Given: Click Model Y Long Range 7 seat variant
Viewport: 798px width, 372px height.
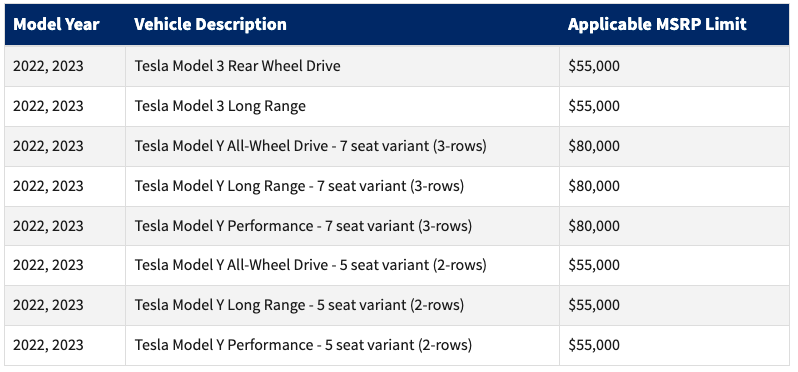Looking at the screenshot, I should click(299, 186).
